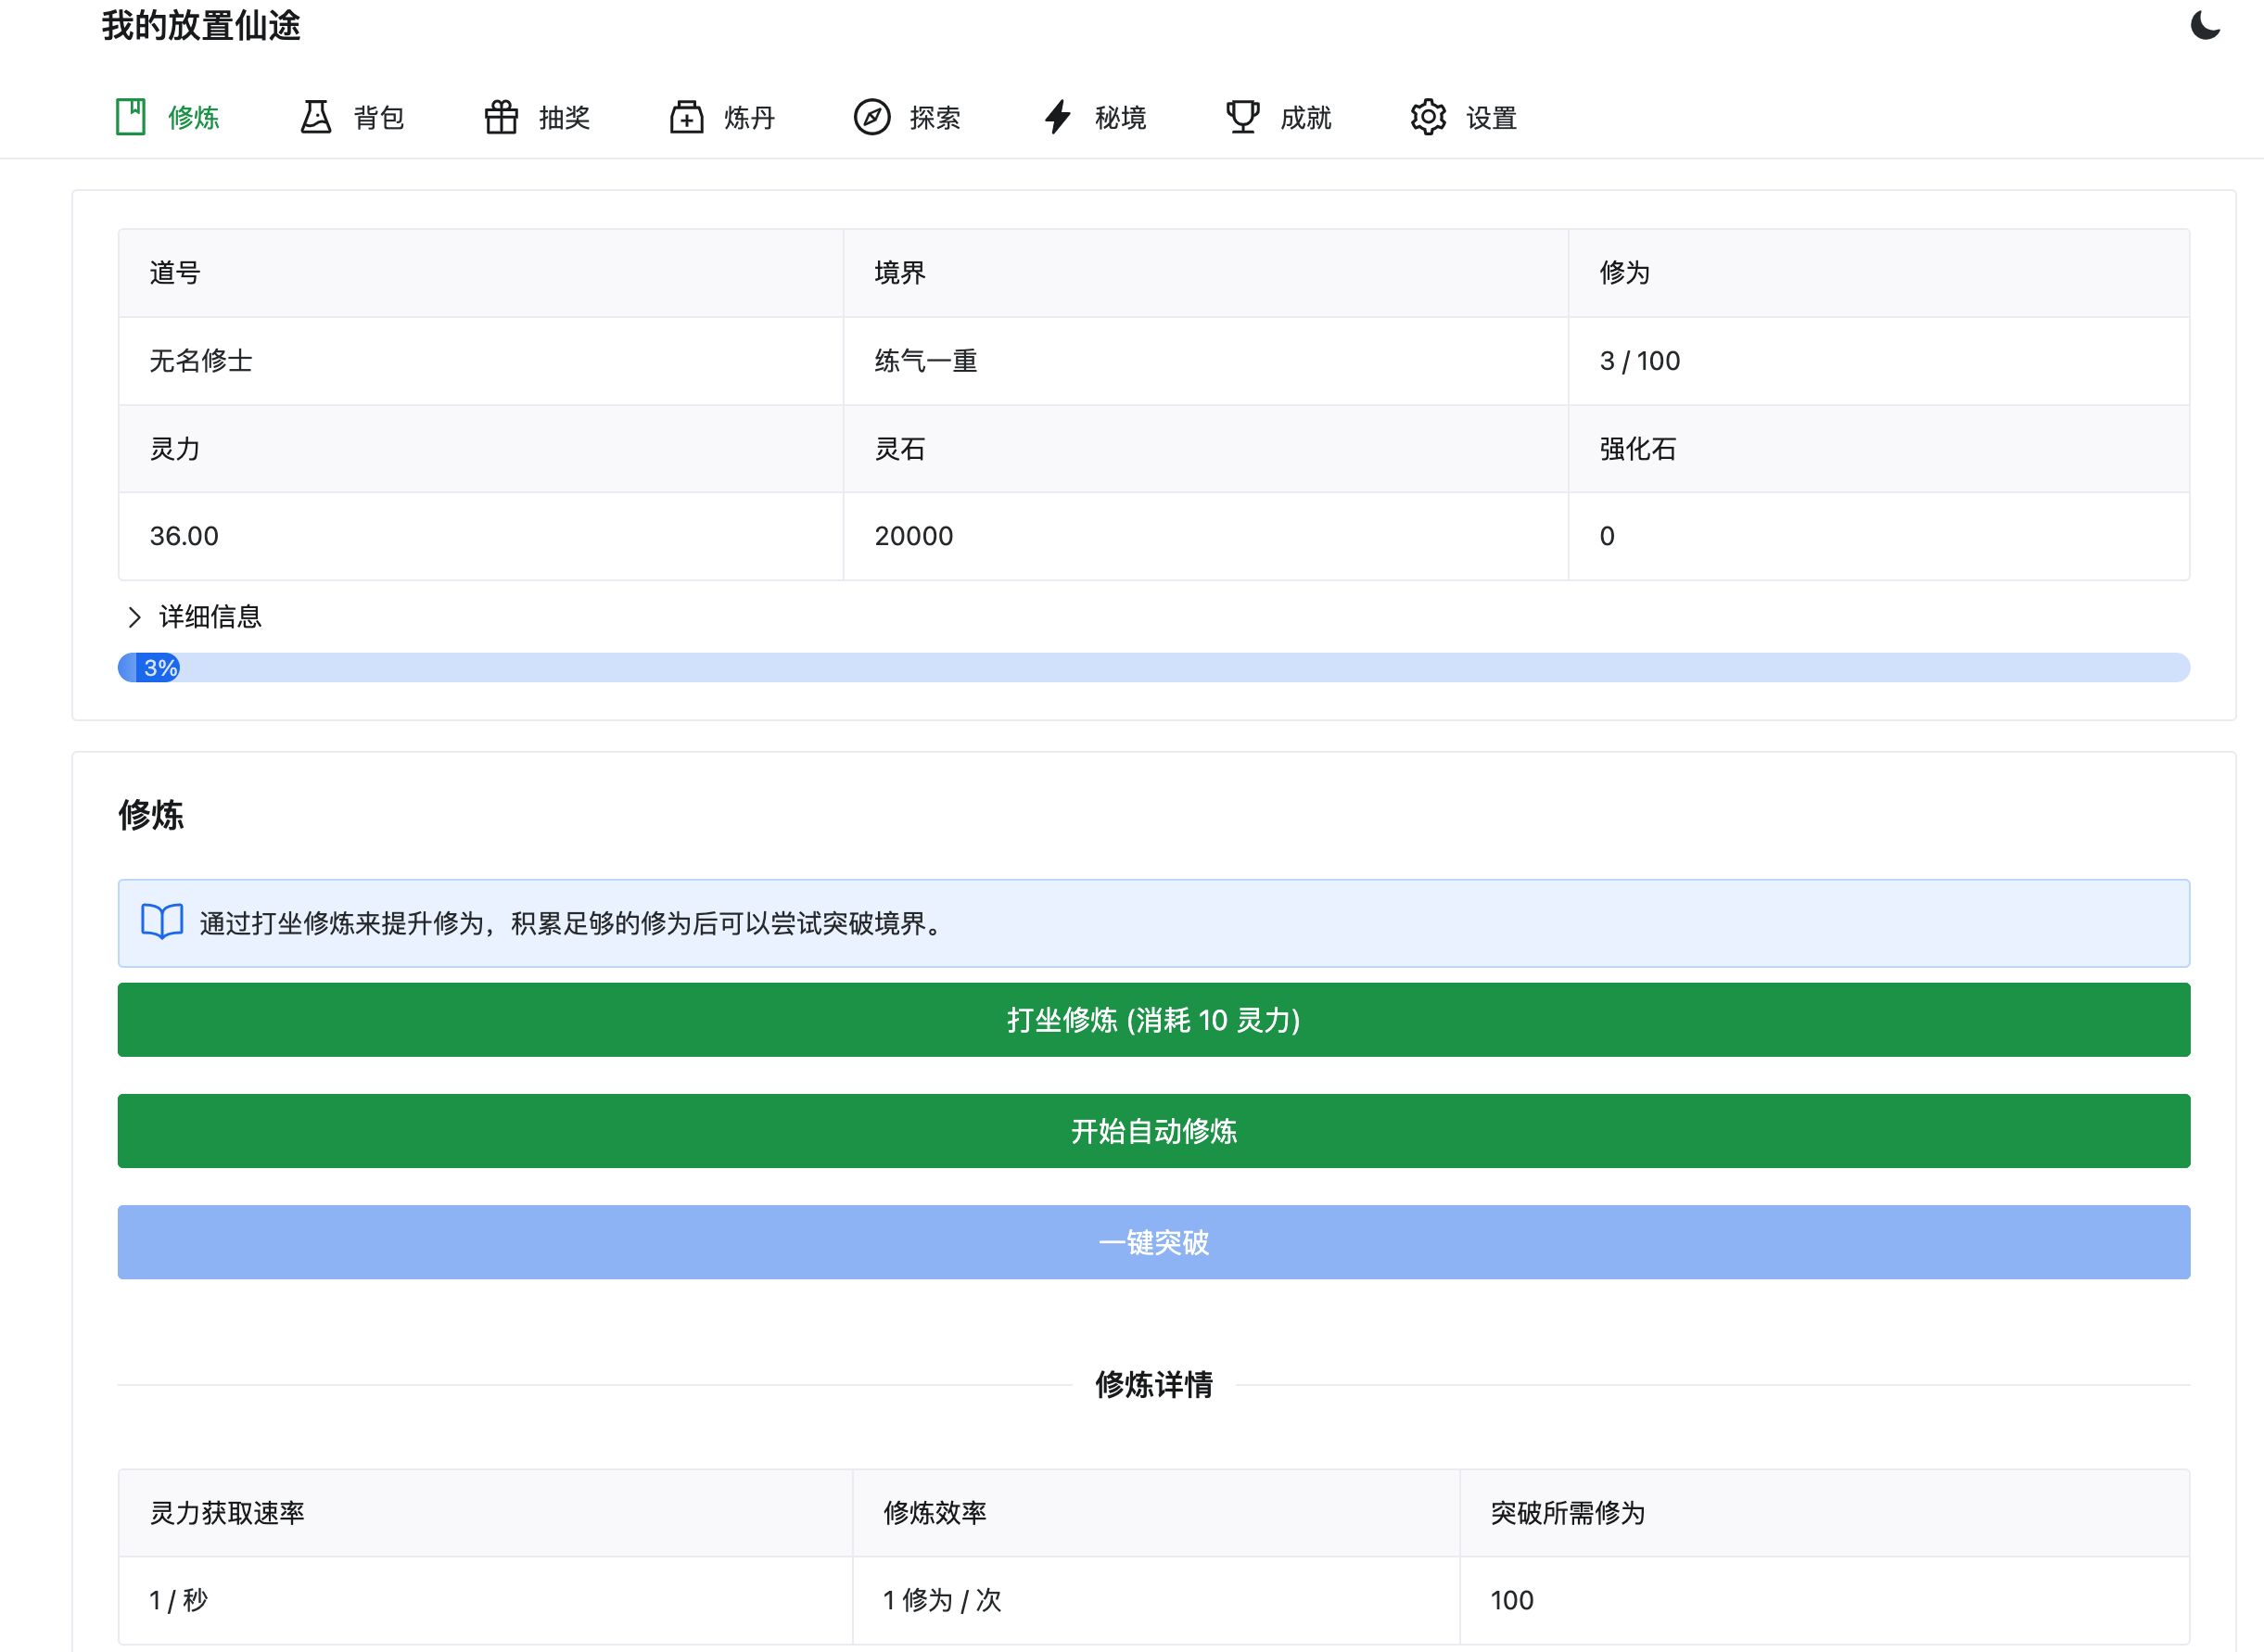Click the 设置 gear icon
Screen dimensions: 2264x1652
[x=1428, y=117]
